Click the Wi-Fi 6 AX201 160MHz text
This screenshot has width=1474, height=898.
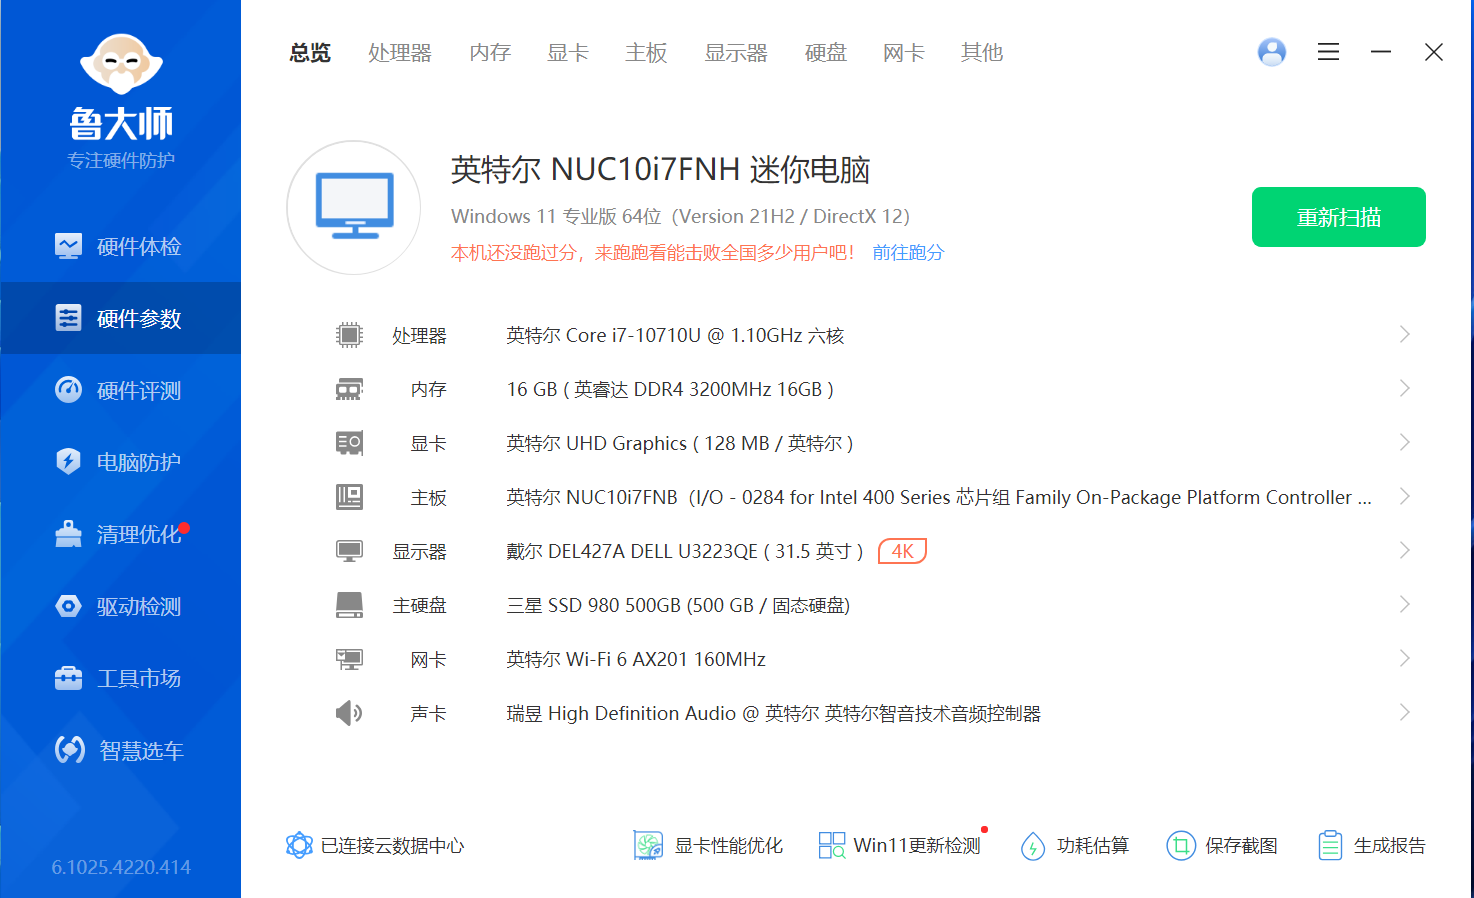(x=636, y=660)
